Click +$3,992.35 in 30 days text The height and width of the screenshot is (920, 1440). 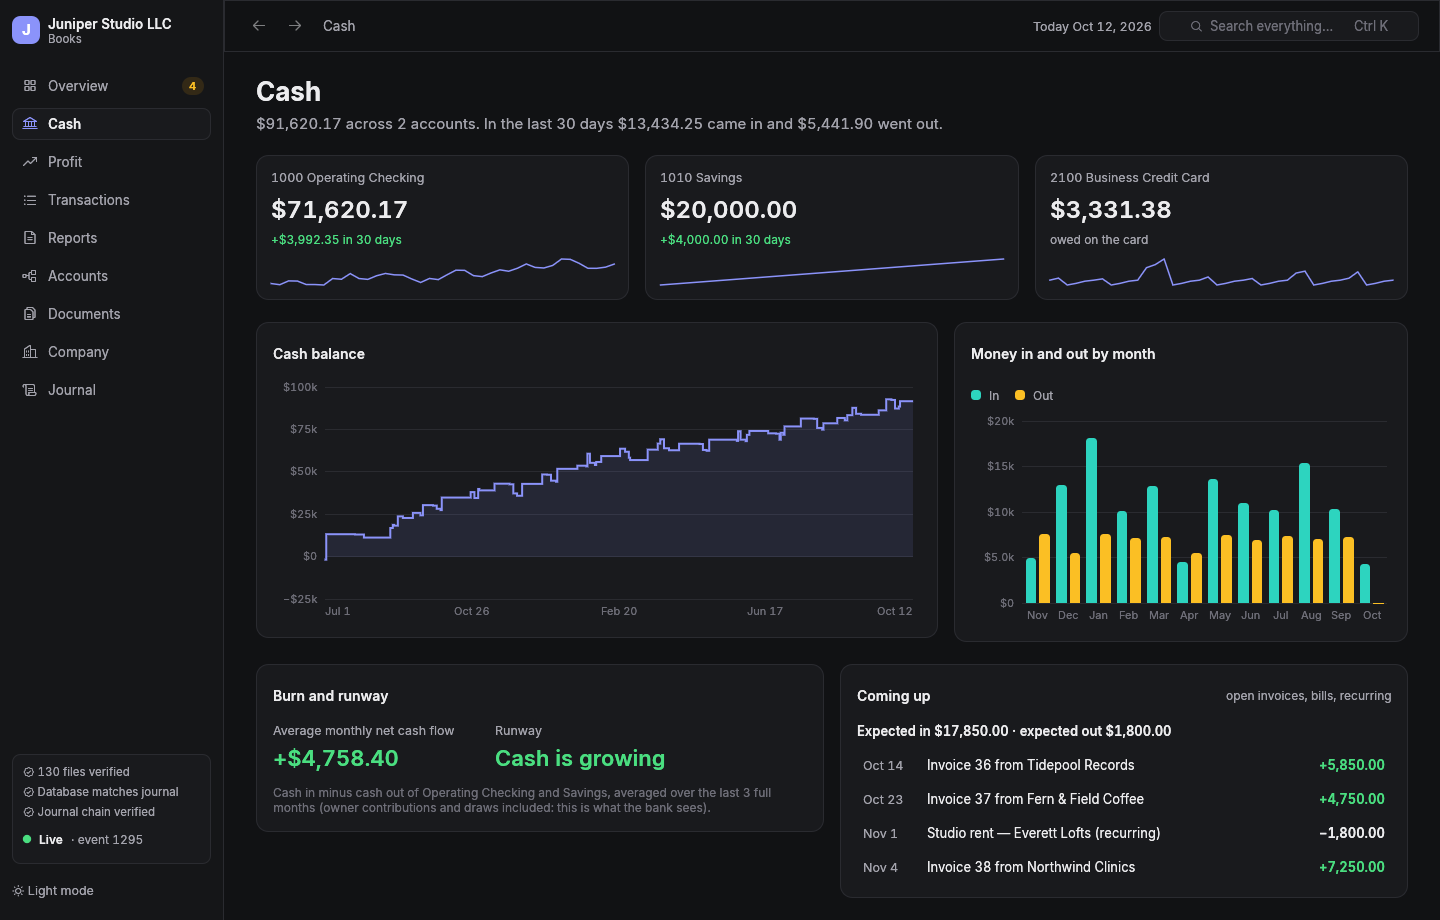[336, 240]
